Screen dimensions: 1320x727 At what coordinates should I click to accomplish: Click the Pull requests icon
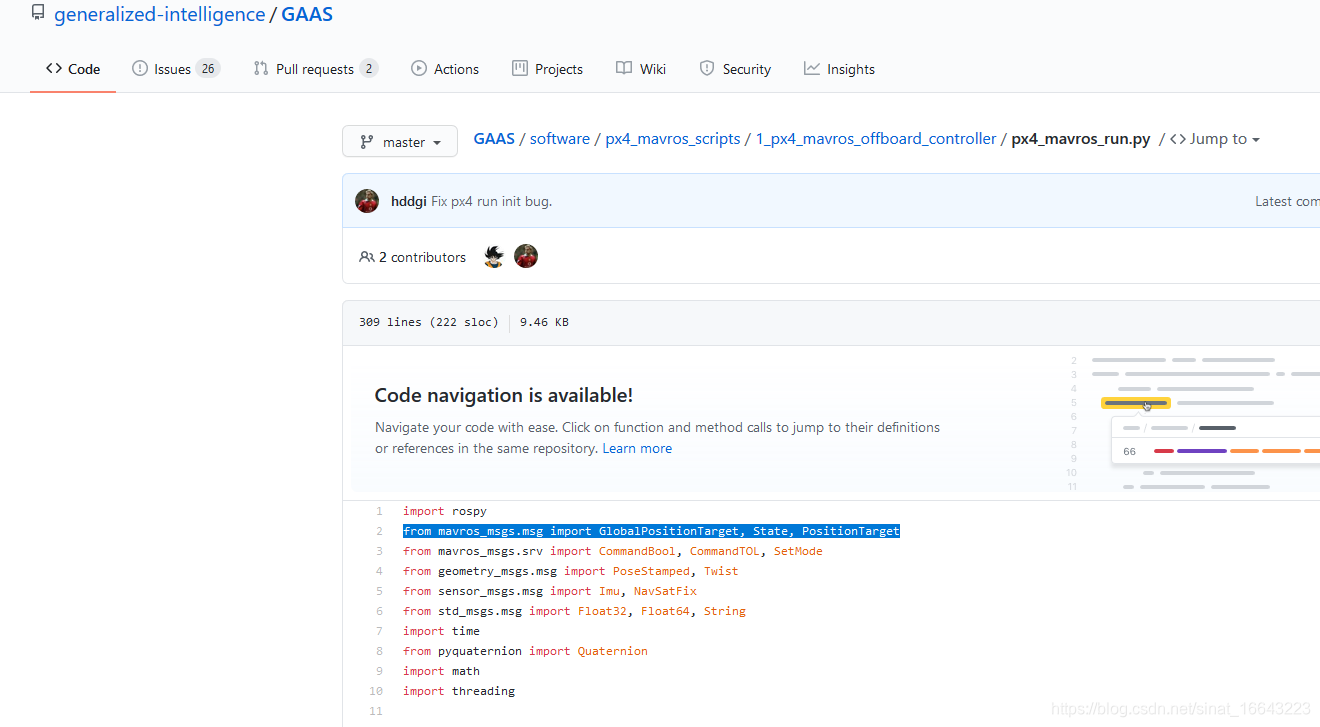click(261, 69)
